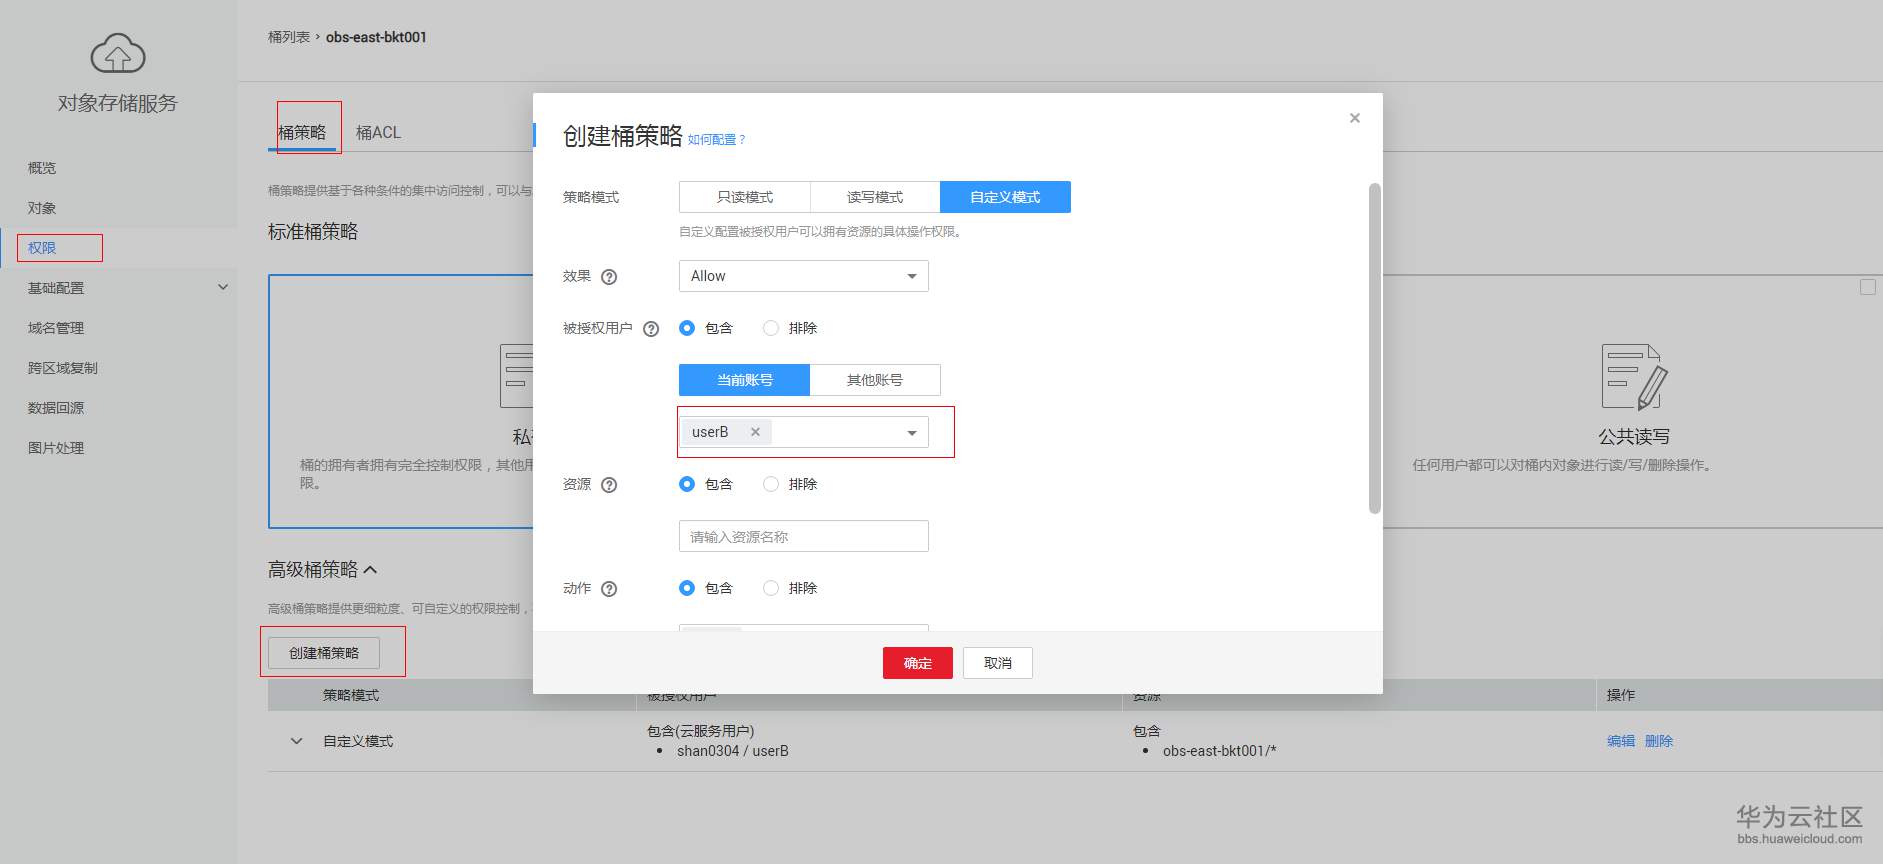The width and height of the screenshot is (1883, 864).
Task: Select the 当前账号 tab
Action: (744, 380)
